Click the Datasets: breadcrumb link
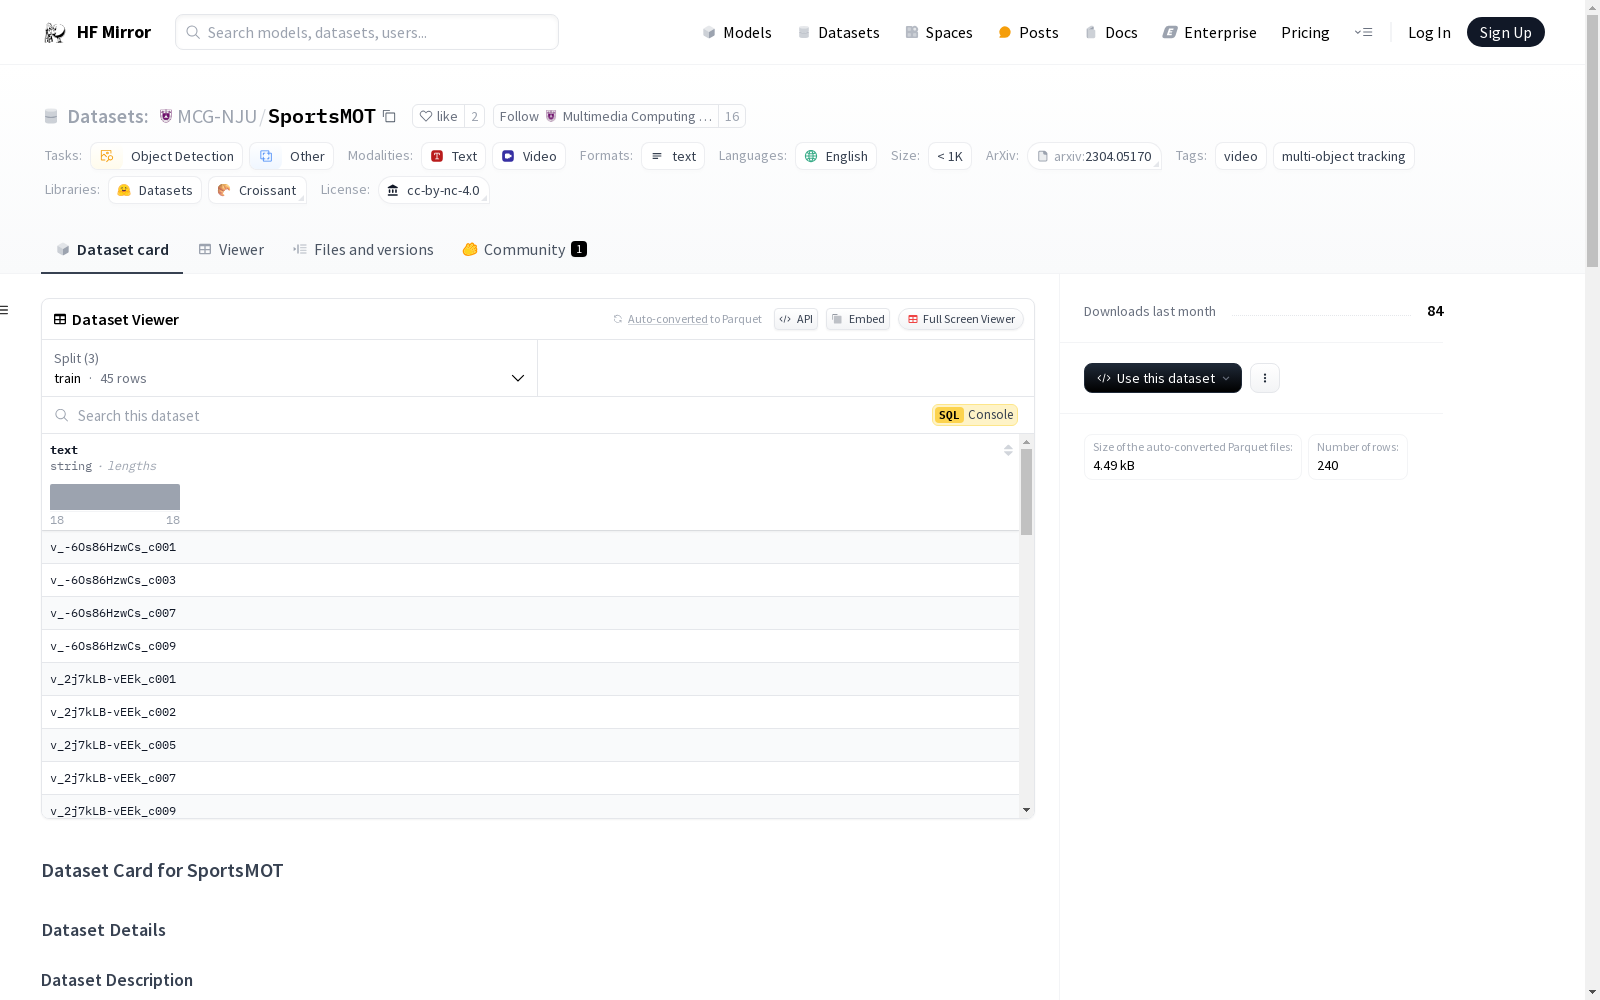1600x1000 pixels. click(x=108, y=117)
